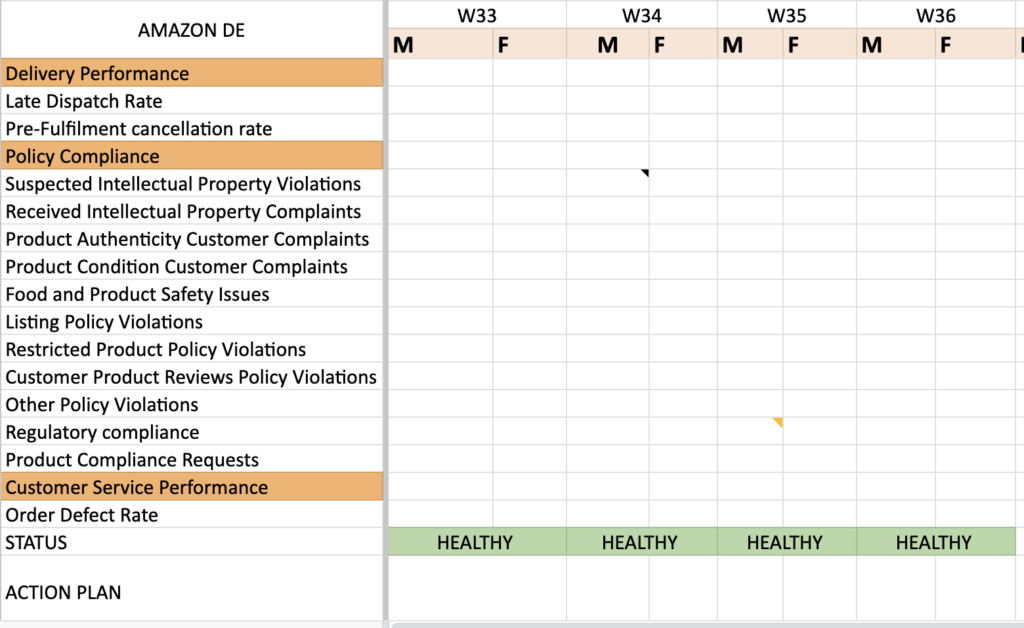Select the M column header under W34

click(x=607, y=44)
